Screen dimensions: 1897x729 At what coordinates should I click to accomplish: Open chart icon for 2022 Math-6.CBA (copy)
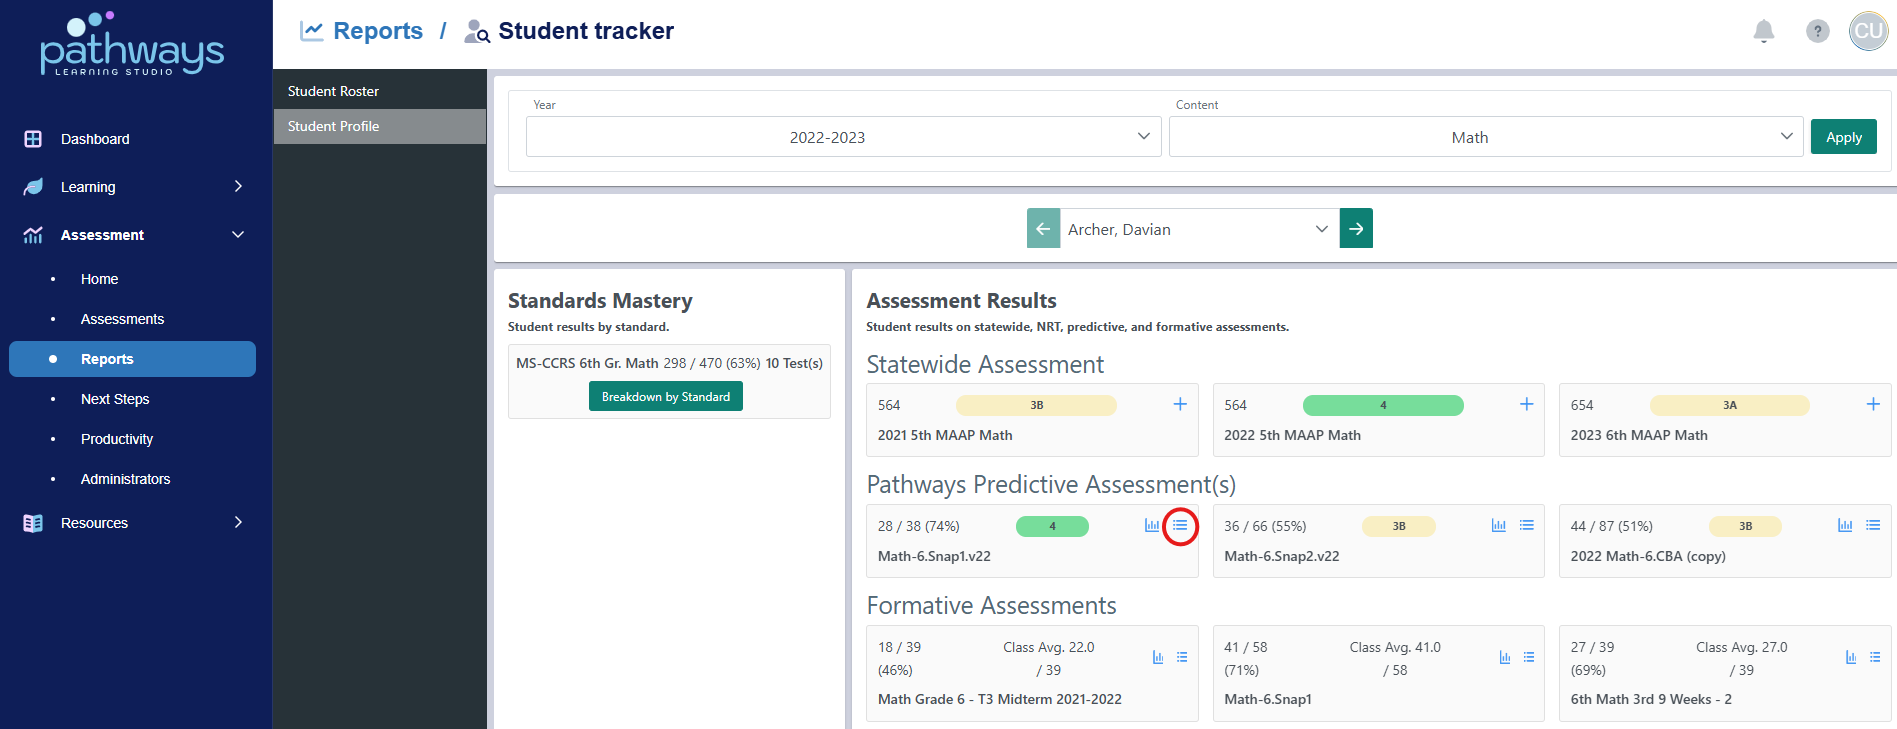pyautogui.click(x=1845, y=525)
